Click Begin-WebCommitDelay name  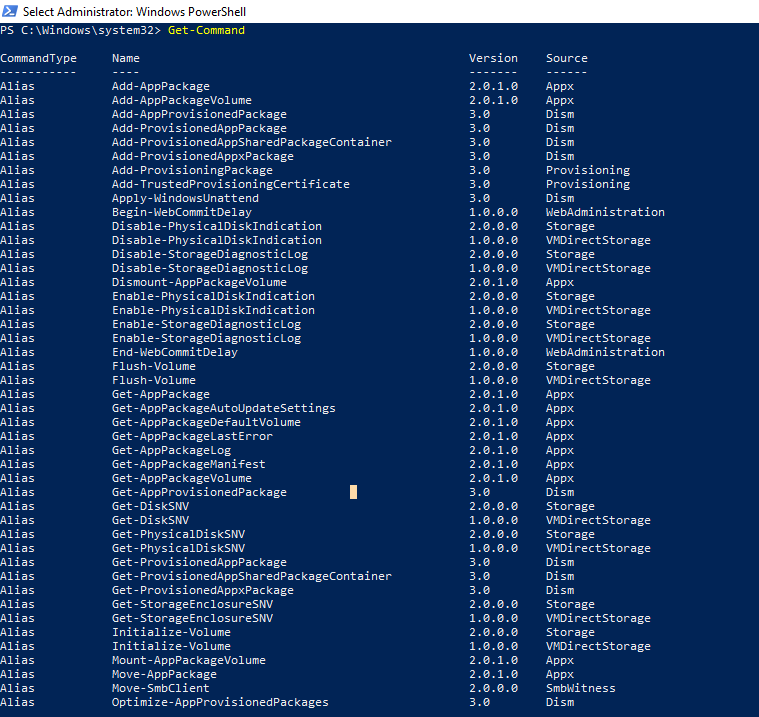[x=182, y=213]
